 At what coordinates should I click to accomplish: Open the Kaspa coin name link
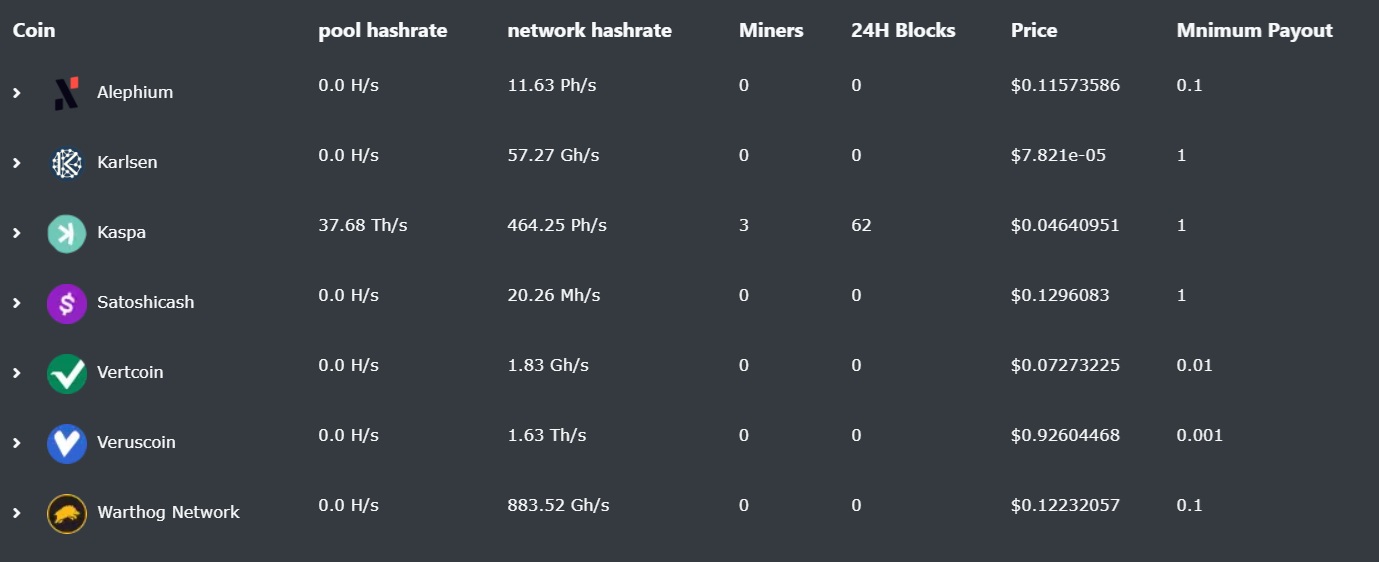(x=121, y=232)
